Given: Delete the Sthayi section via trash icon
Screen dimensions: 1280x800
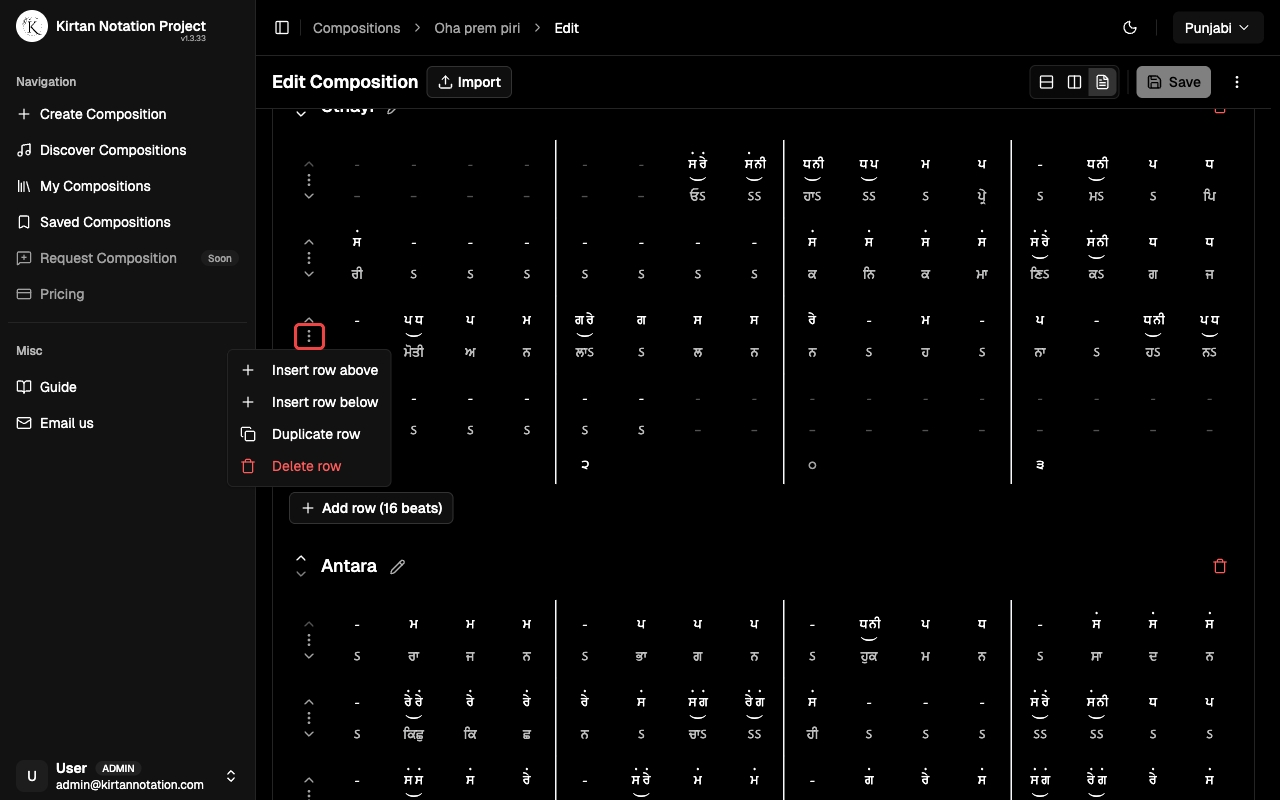Looking at the screenshot, I should click(x=1220, y=106).
